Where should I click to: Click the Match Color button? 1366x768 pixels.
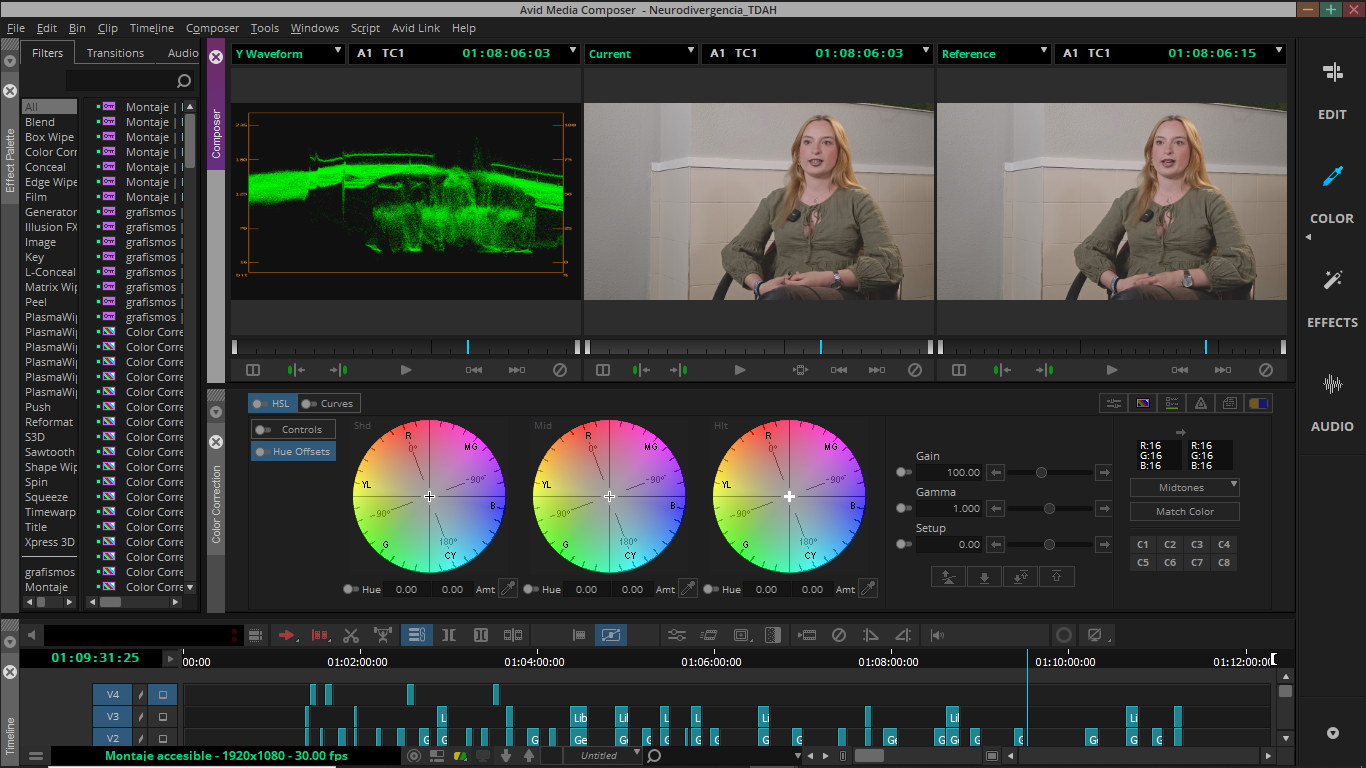[1185, 511]
